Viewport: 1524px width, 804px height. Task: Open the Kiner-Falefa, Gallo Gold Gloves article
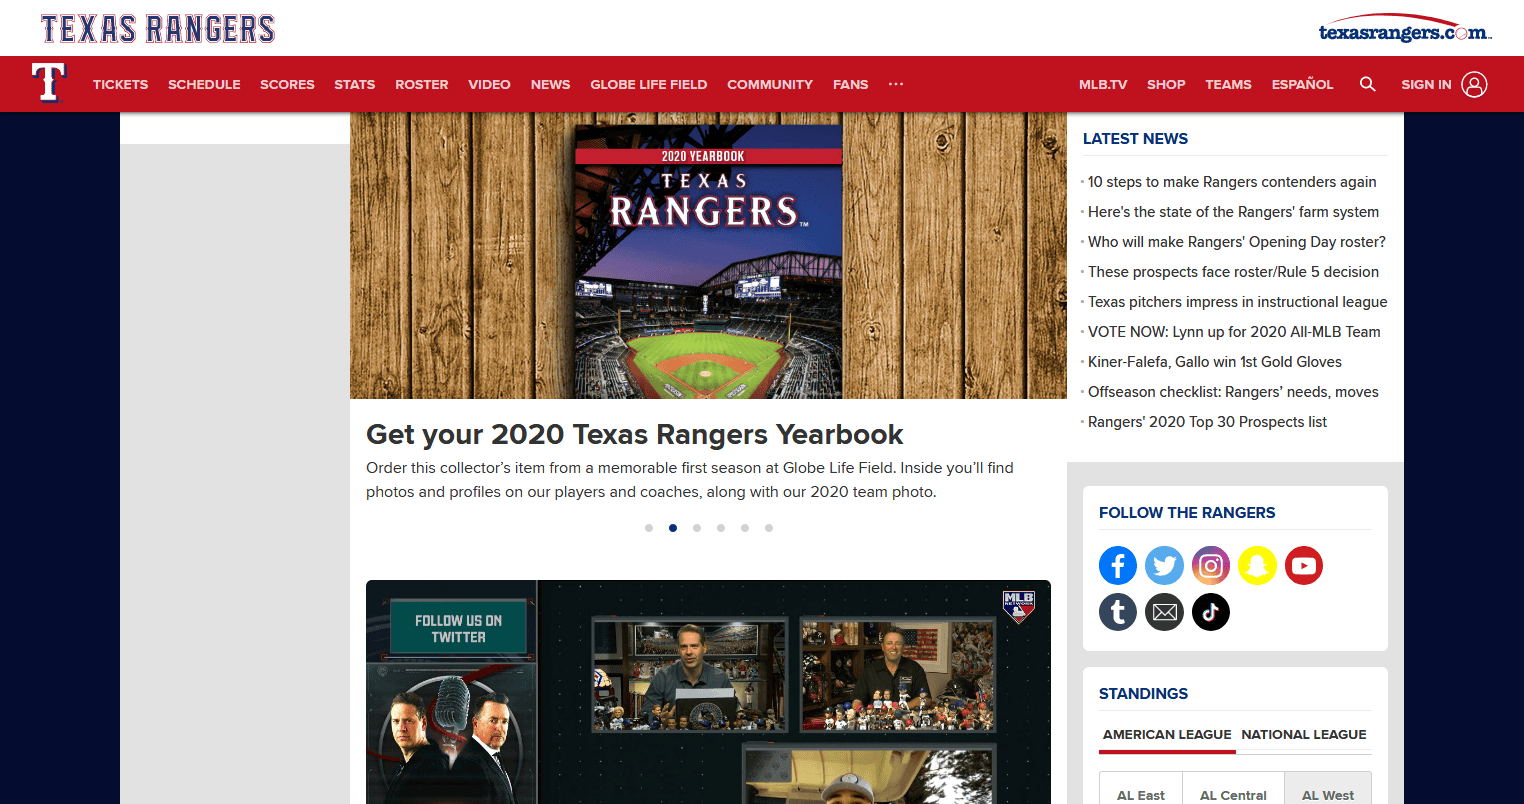(1214, 361)
